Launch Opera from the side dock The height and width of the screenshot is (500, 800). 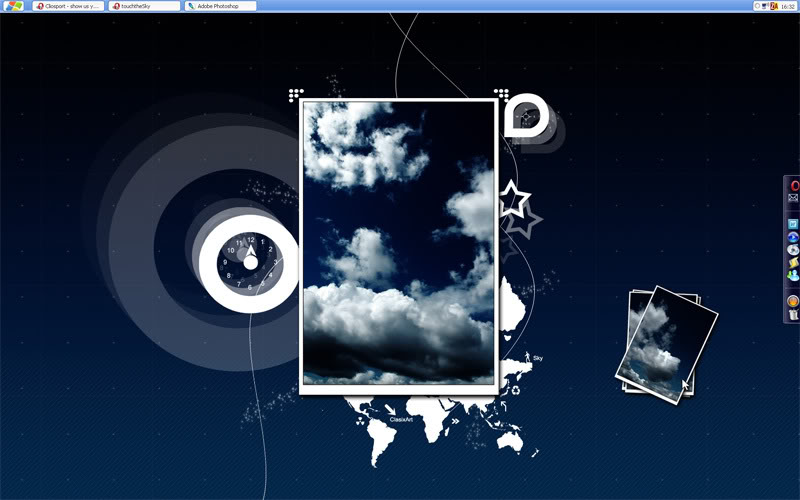[x=794, y=186]
